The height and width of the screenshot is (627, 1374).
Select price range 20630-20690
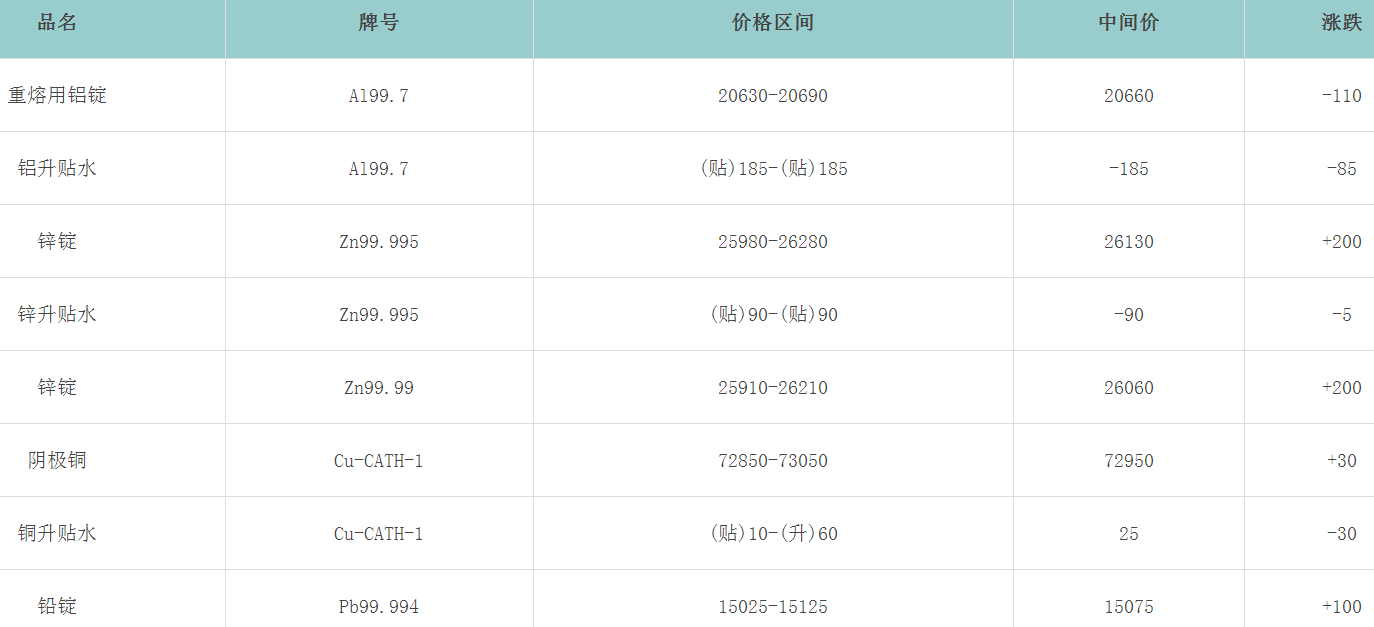(772, 96)
